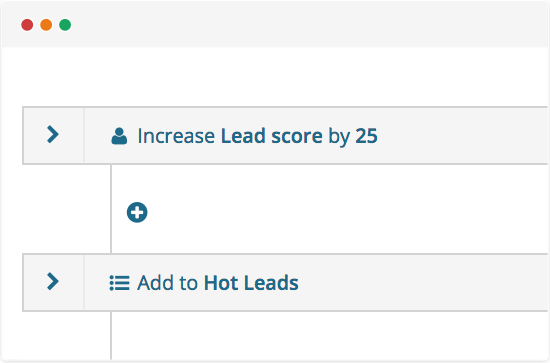Click the person icon beside Increase Lead score

point(119,136)
